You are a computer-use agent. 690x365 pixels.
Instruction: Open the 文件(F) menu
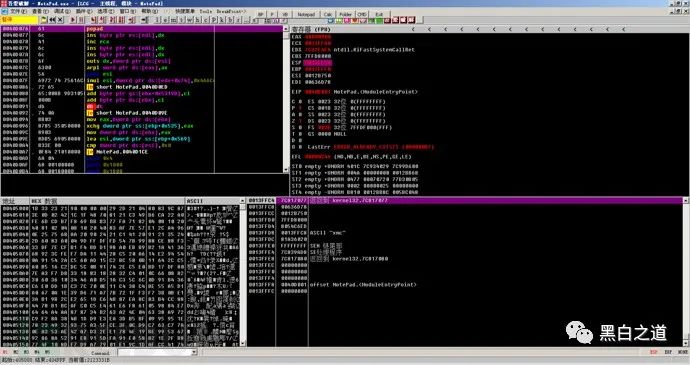click(x=18, y=11)
